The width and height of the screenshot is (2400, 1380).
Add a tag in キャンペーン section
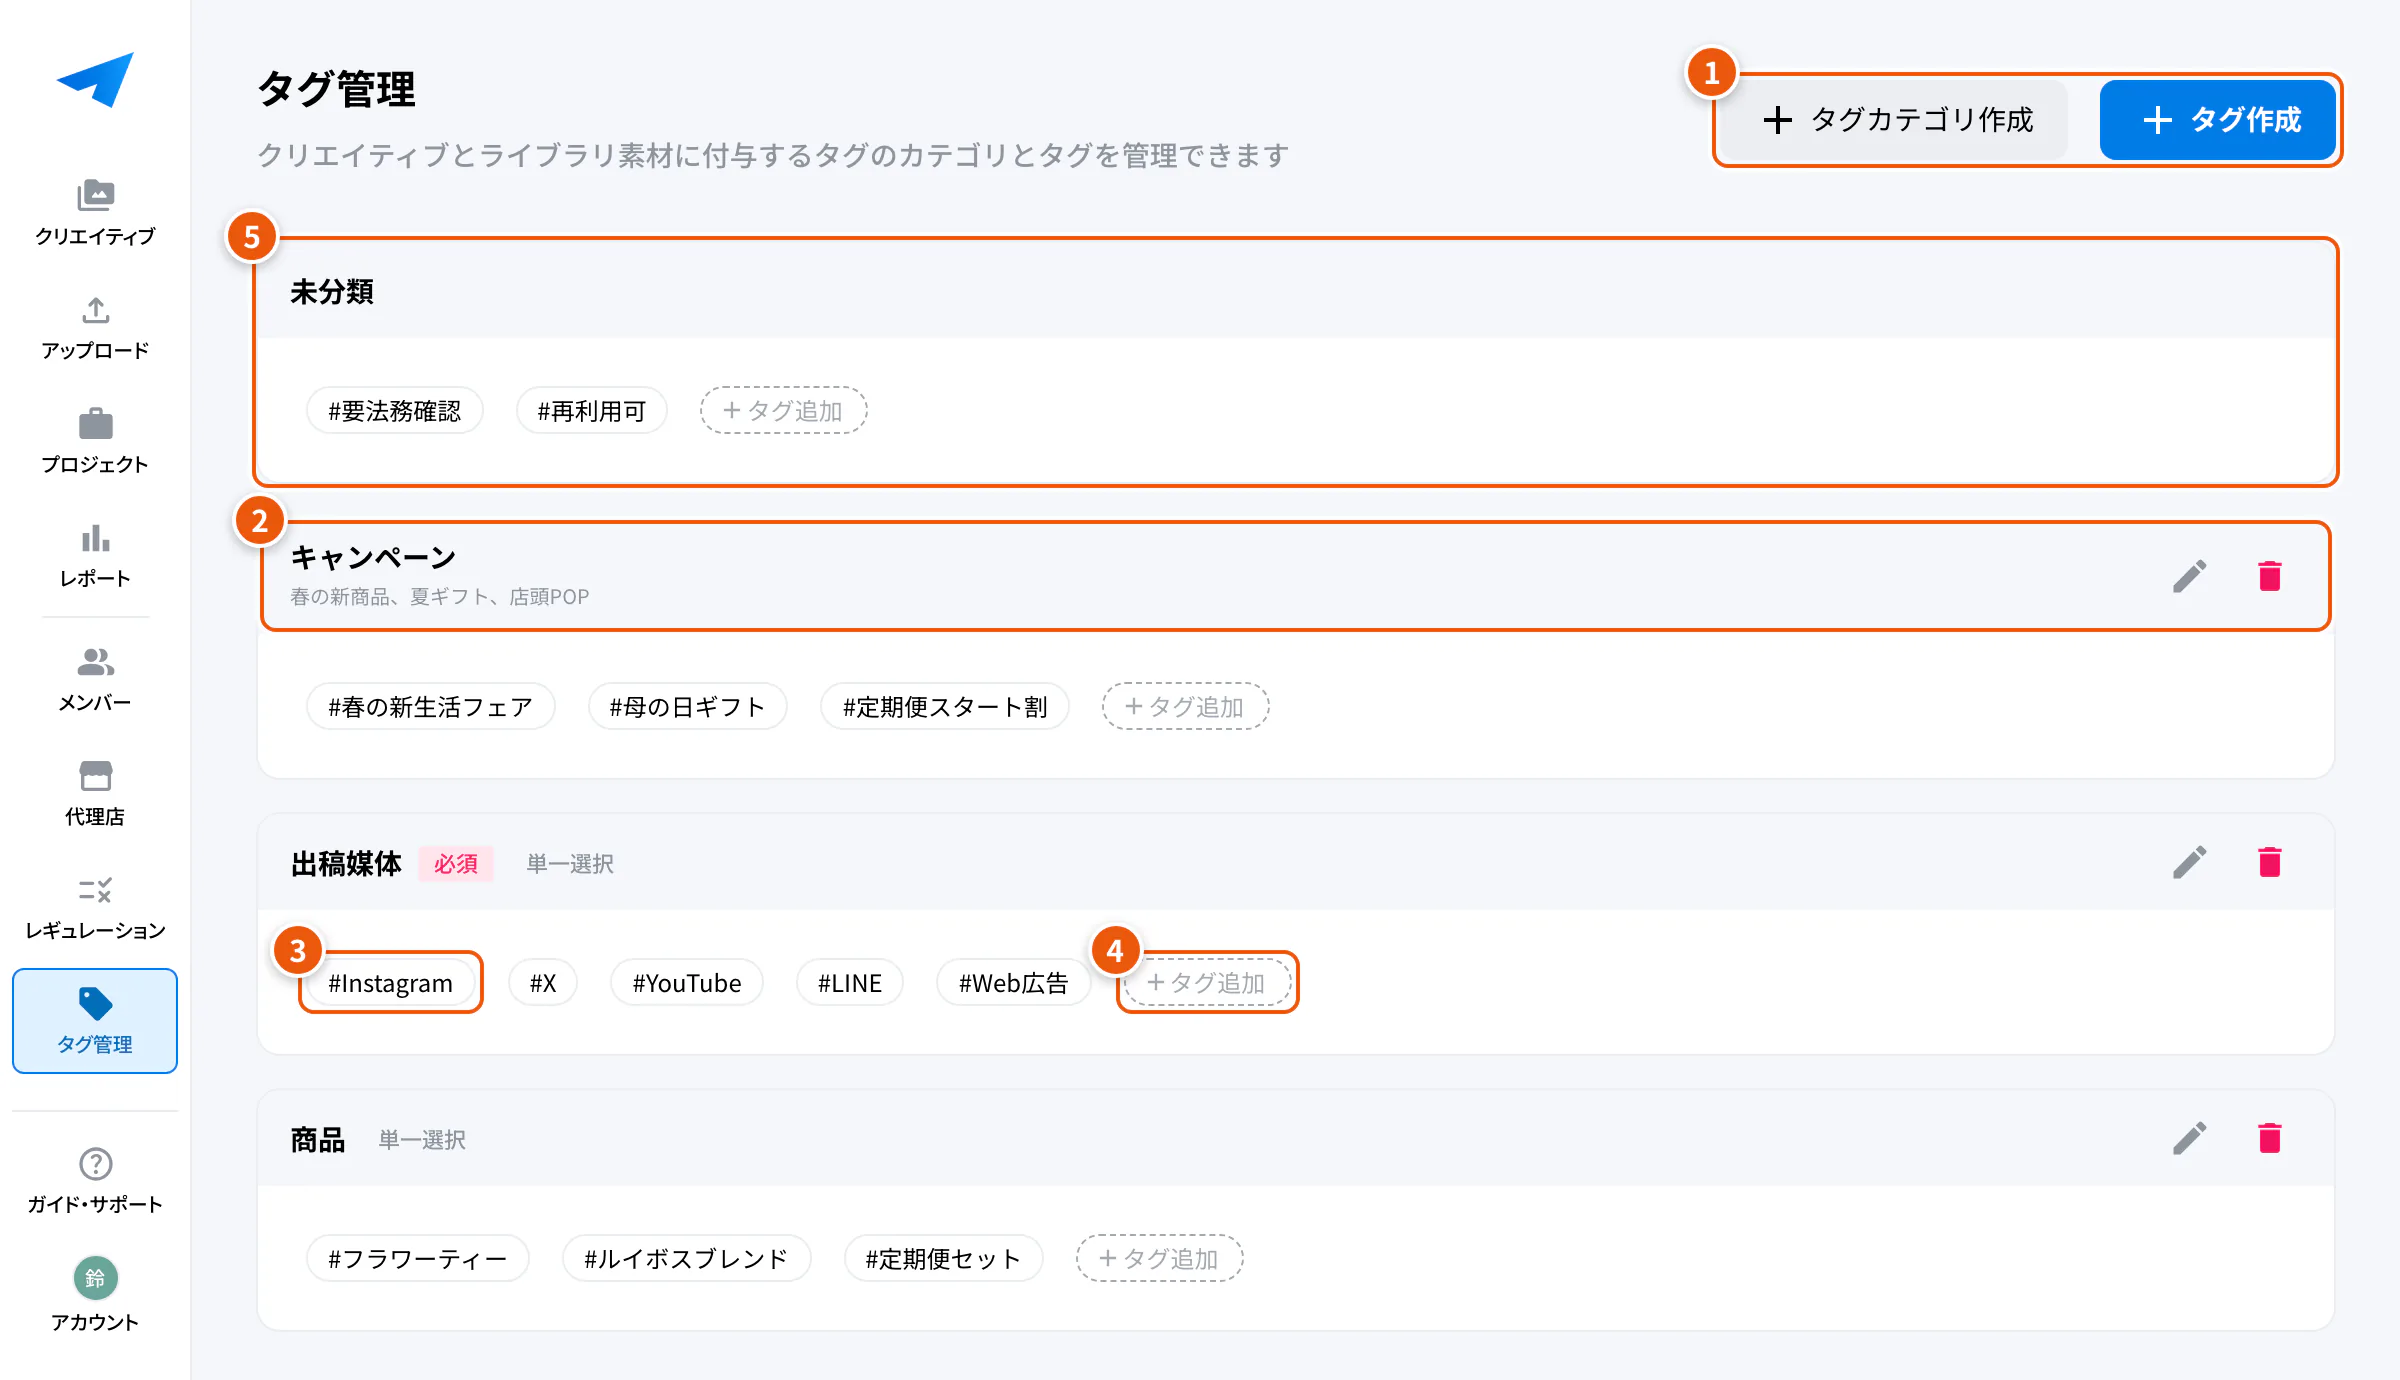(x=1185, y=706)
